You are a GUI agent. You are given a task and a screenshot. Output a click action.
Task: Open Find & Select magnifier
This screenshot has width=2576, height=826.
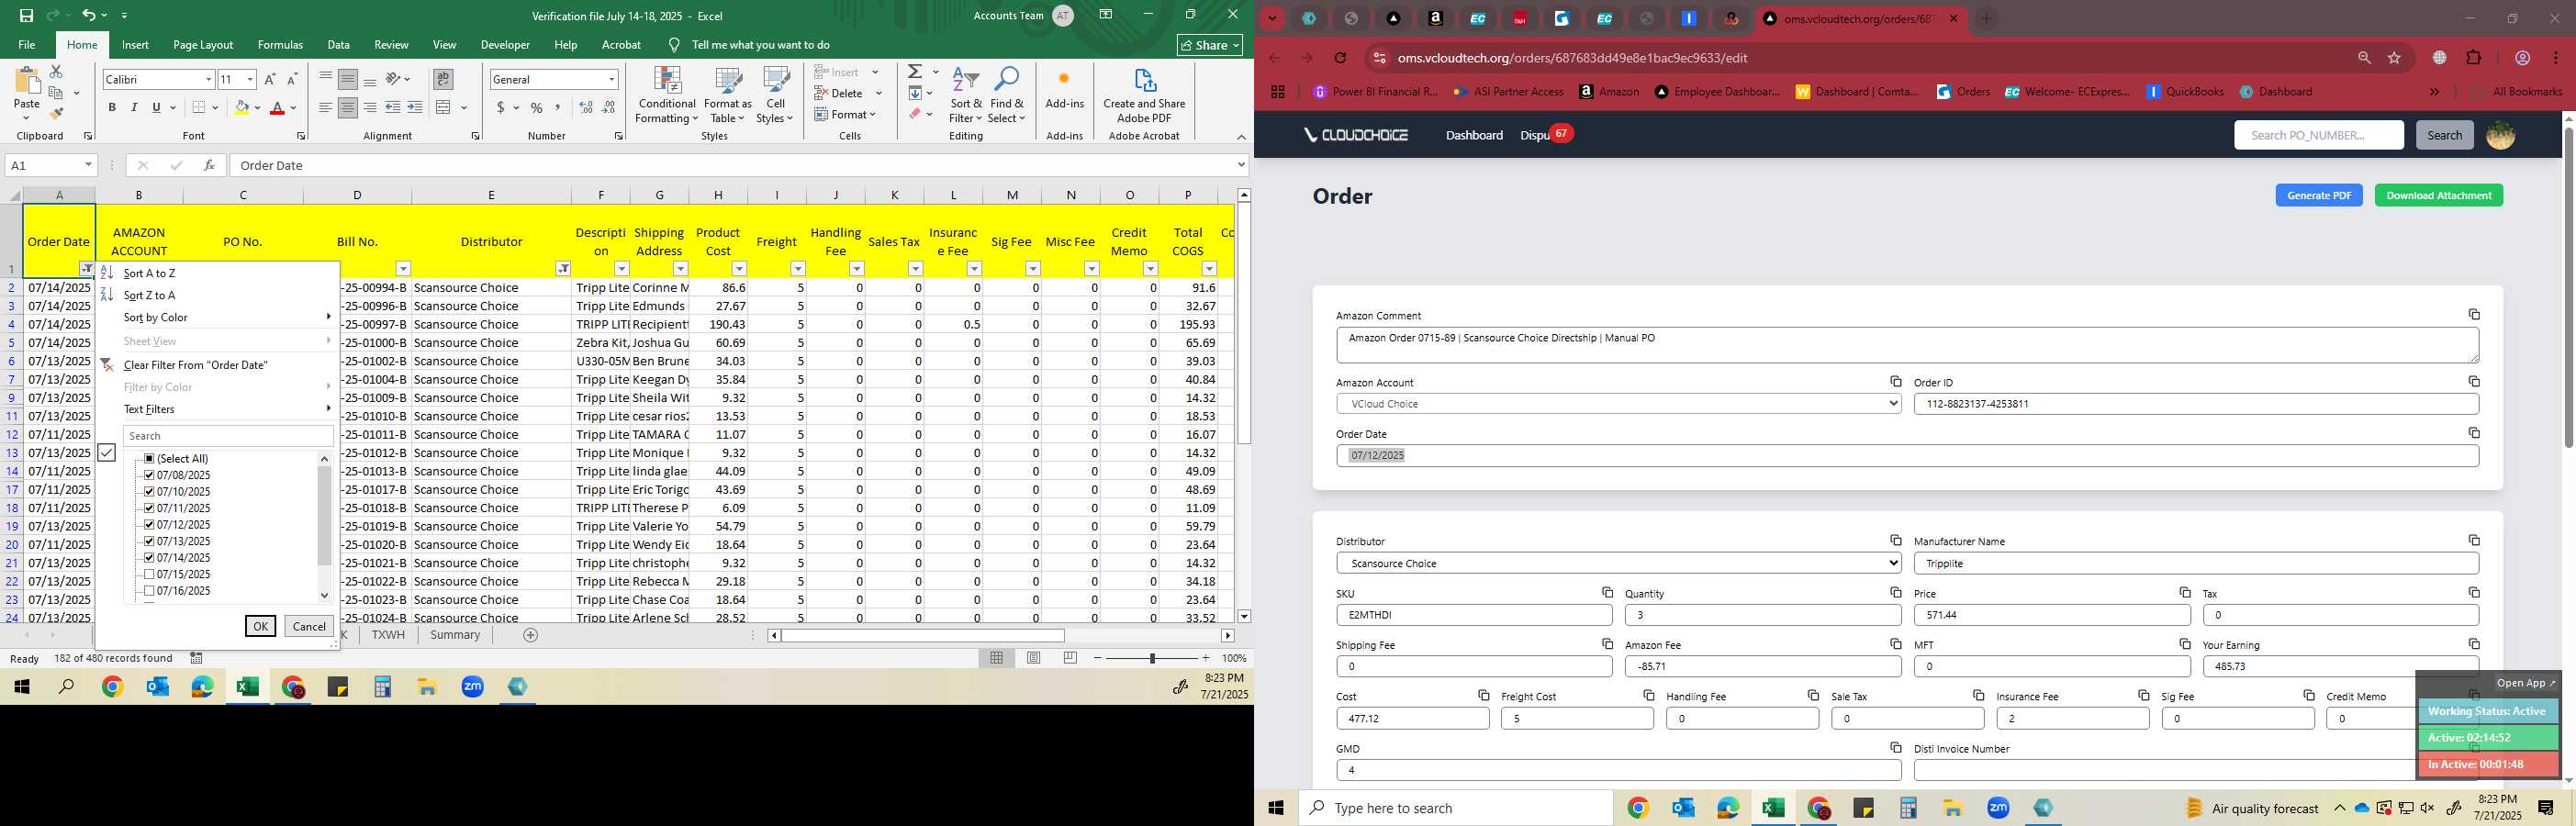point(1006,95)
